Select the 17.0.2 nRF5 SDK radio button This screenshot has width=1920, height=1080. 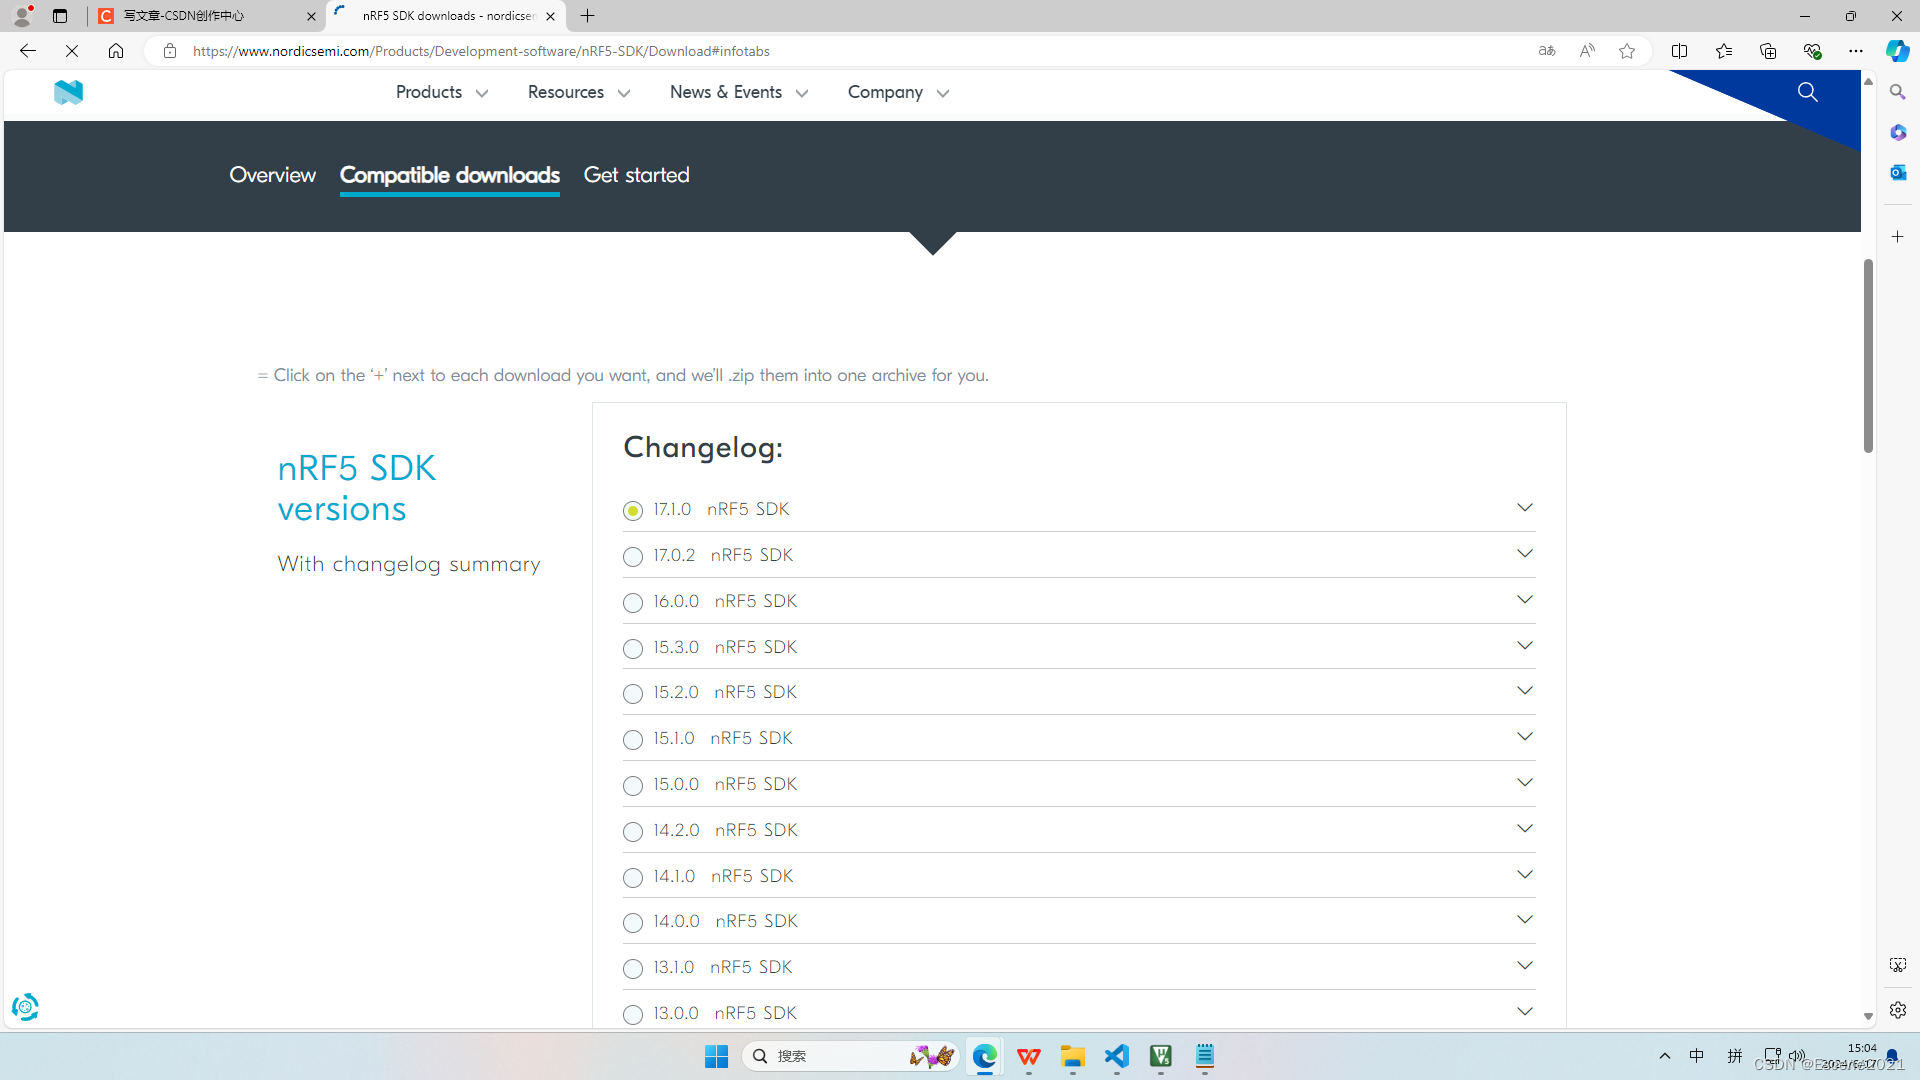[x=633, y=557]
